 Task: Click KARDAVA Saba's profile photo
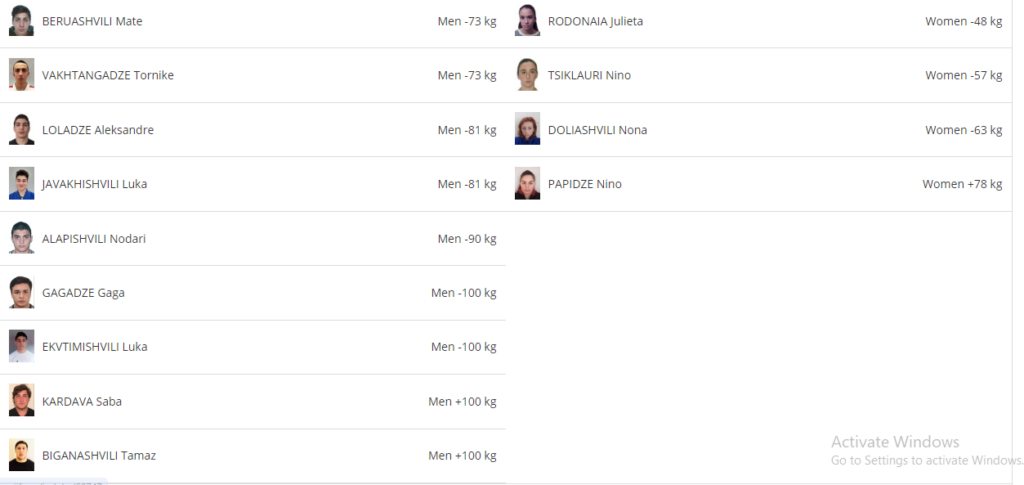click(x=22, y=400)
